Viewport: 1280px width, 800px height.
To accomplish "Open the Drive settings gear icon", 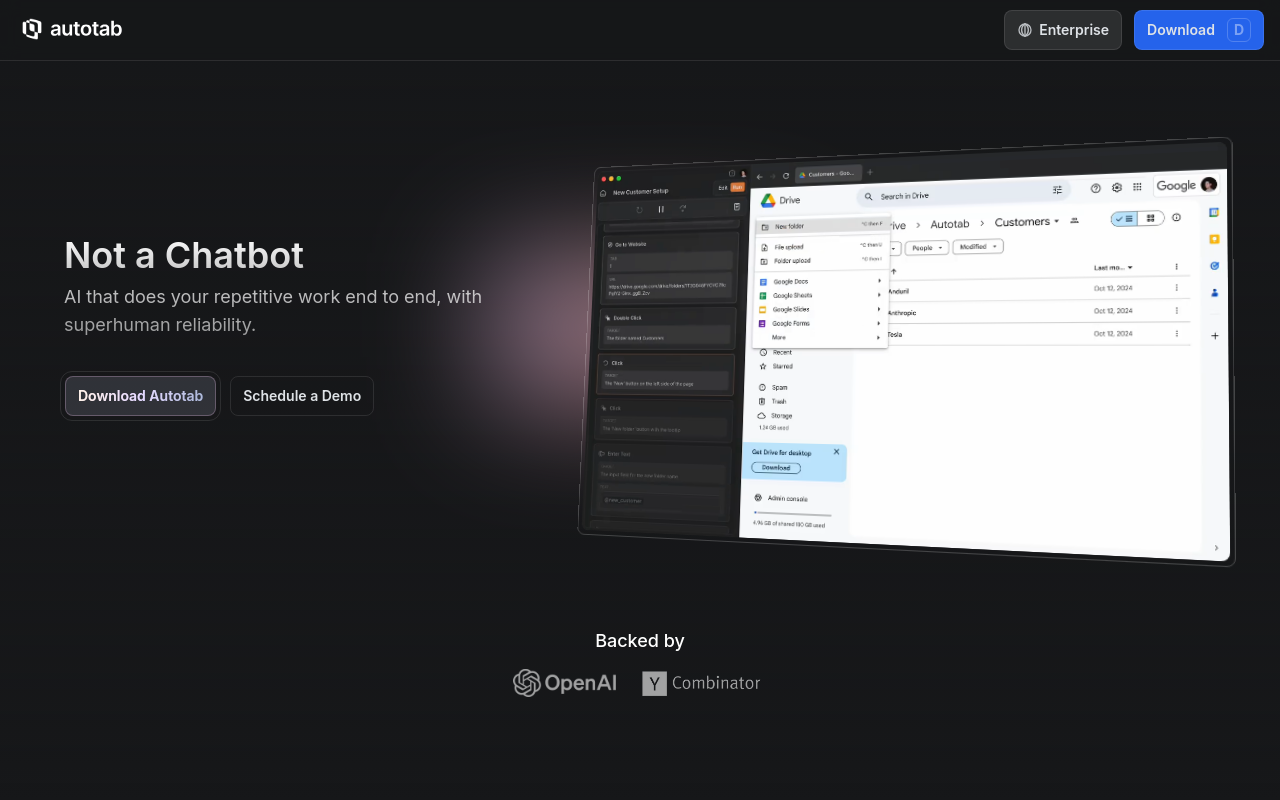I will (x=1117, y=187).
